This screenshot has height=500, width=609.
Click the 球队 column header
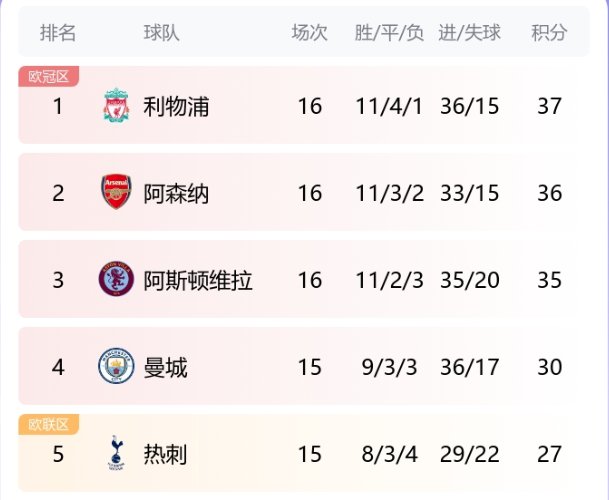162,33
